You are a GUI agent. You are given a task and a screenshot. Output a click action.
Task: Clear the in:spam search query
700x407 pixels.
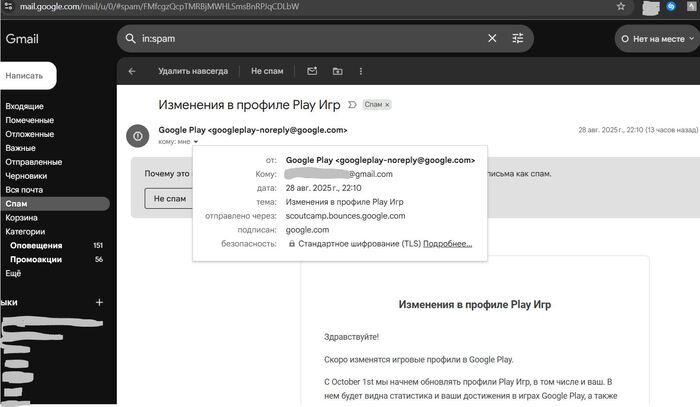[x=492, y=38]
